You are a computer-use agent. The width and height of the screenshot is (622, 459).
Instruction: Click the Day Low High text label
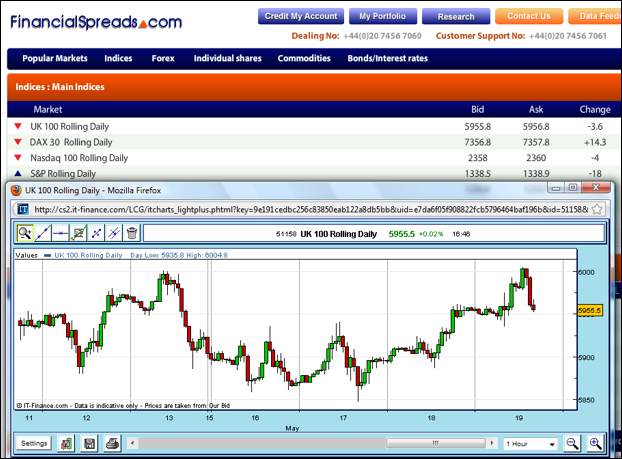point(179,255)
